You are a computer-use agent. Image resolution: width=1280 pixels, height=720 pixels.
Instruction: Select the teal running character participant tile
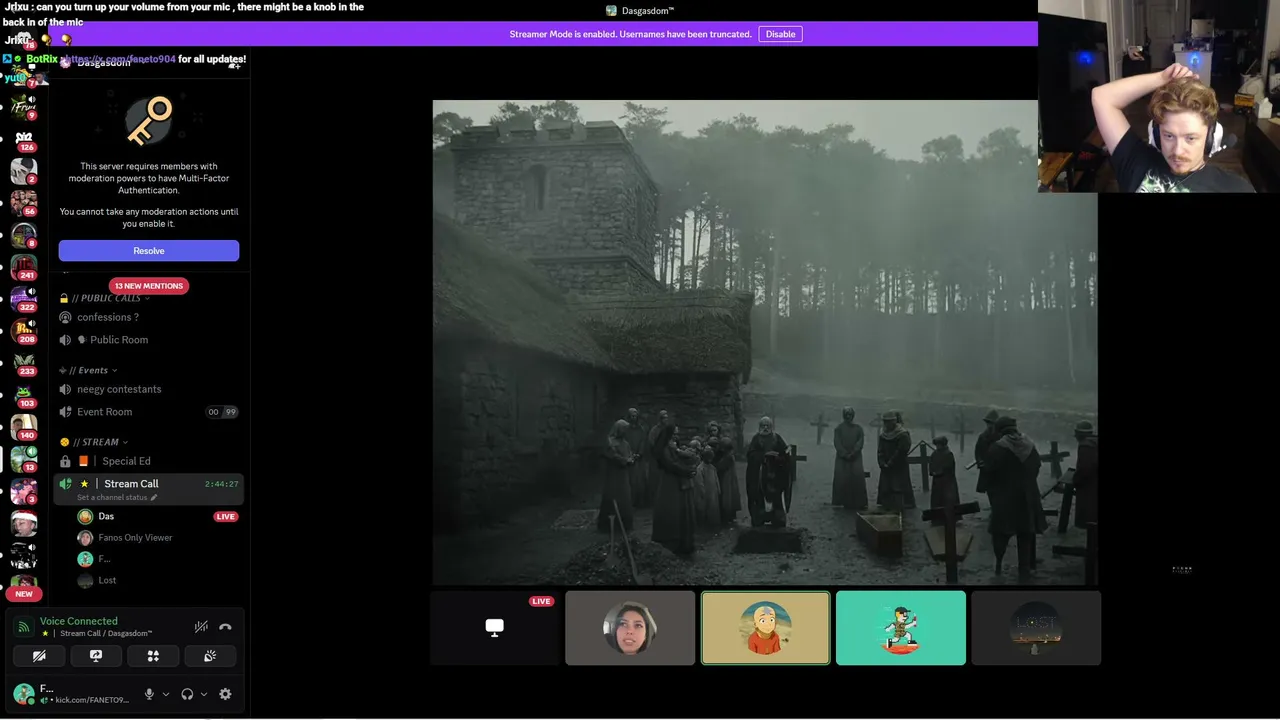[901, 628]
